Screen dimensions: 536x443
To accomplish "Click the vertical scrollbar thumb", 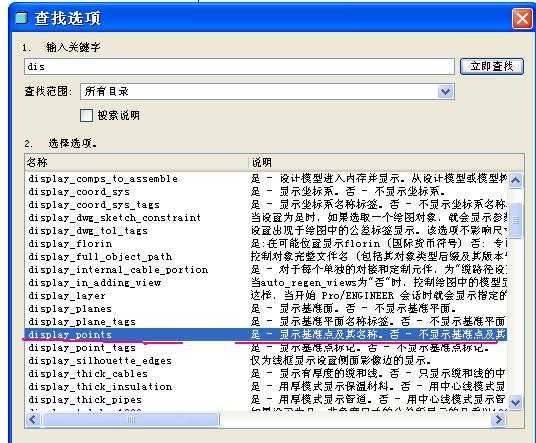I will point(515,220).
